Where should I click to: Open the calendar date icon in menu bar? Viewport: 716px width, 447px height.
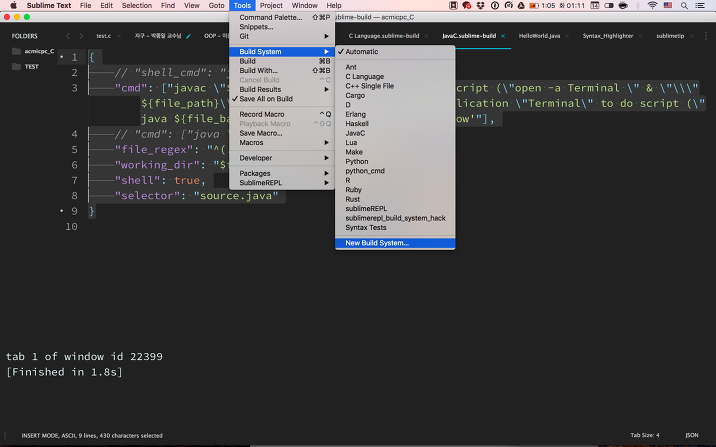(x=595, y=5)
